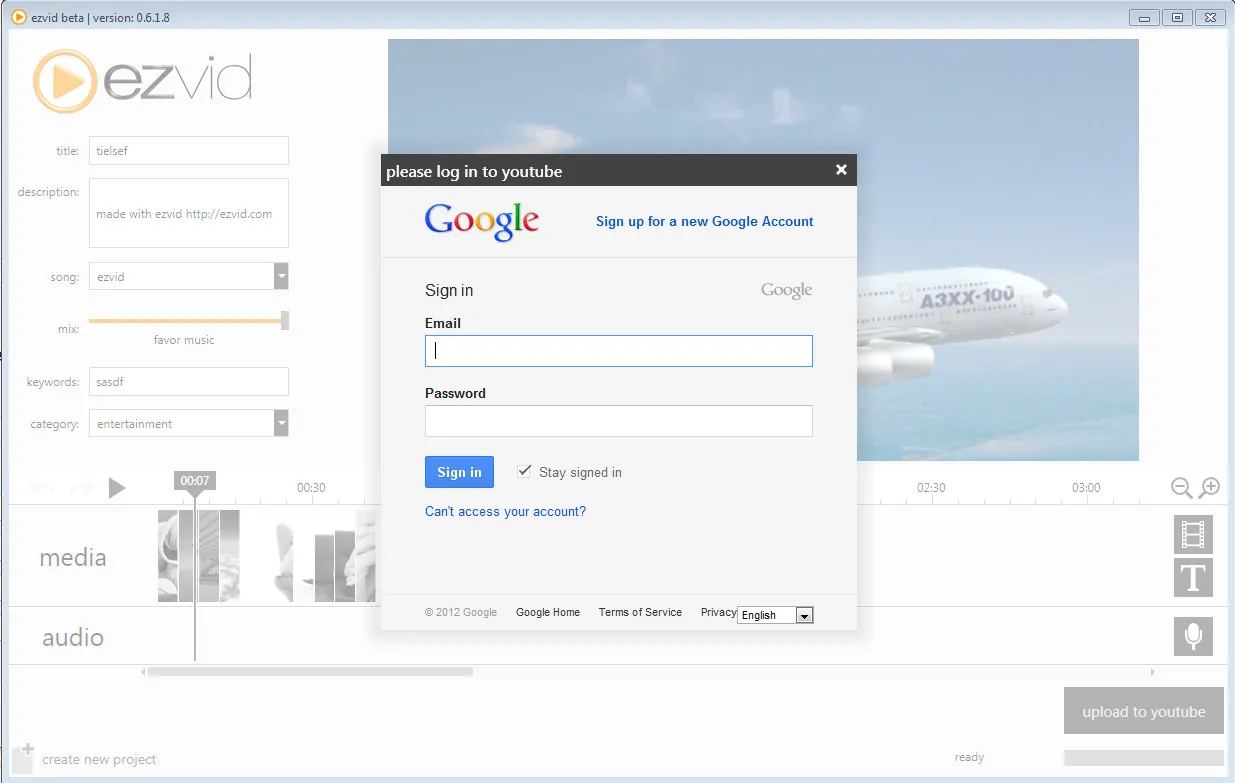The width and height of the screenshot is (1235, 783).
Task: Uncheck the Stay signed in checkbox
Action: (x=524, y=471)
